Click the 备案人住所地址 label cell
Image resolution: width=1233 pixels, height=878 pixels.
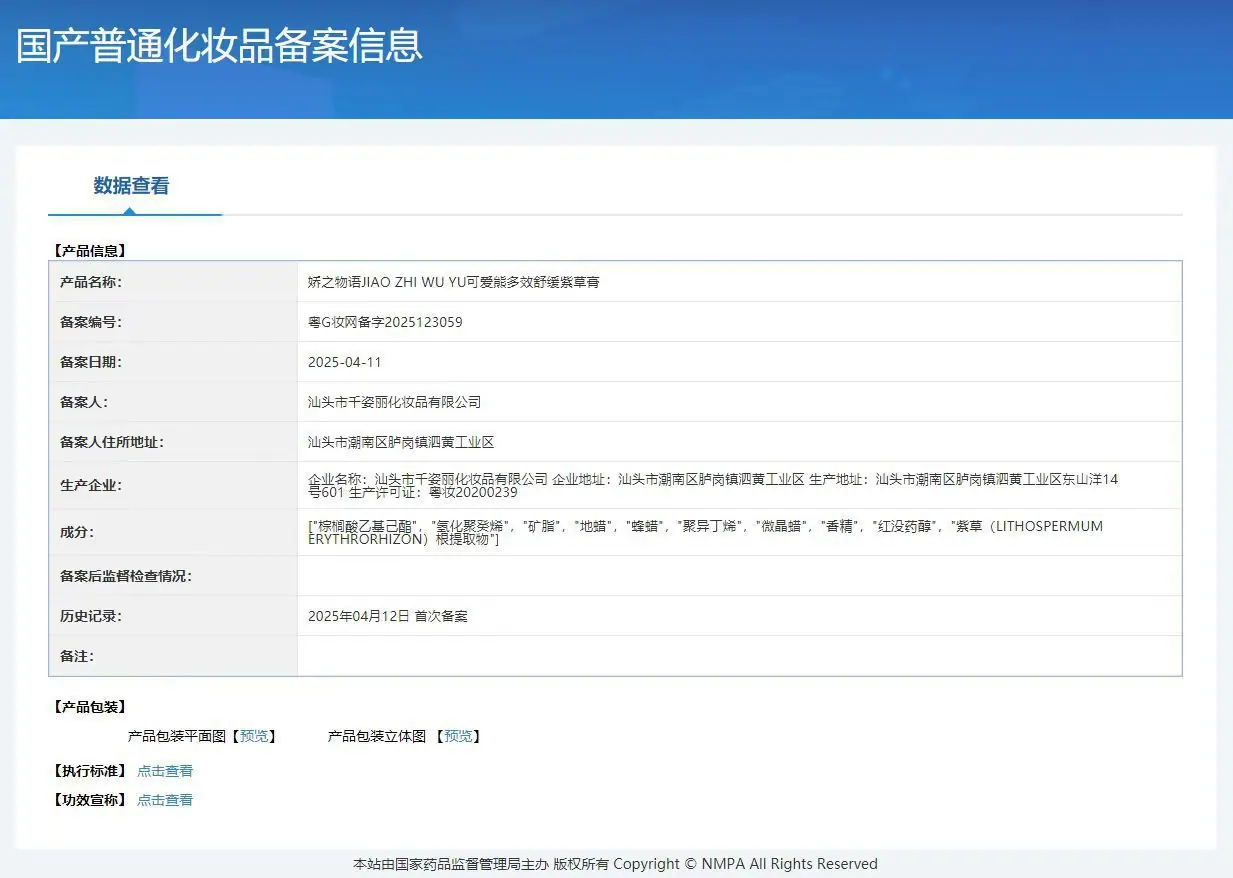(173, 442)
